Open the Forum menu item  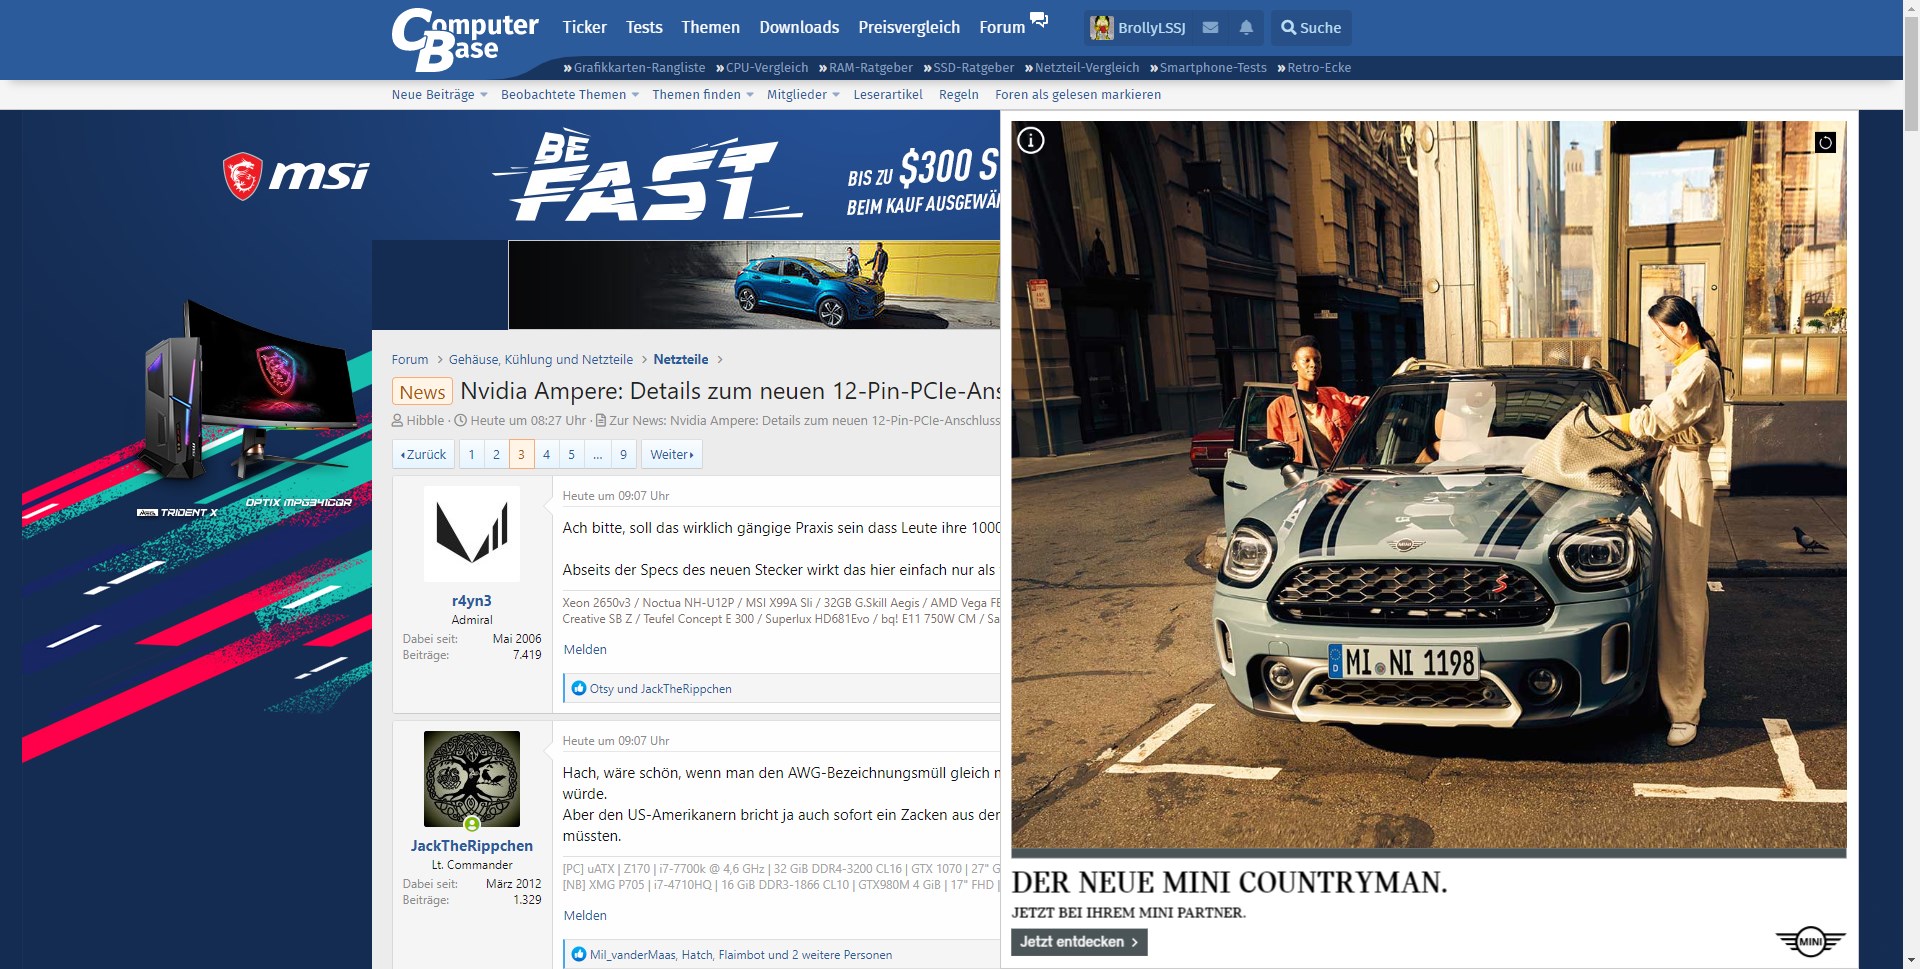coord(1002,28)
